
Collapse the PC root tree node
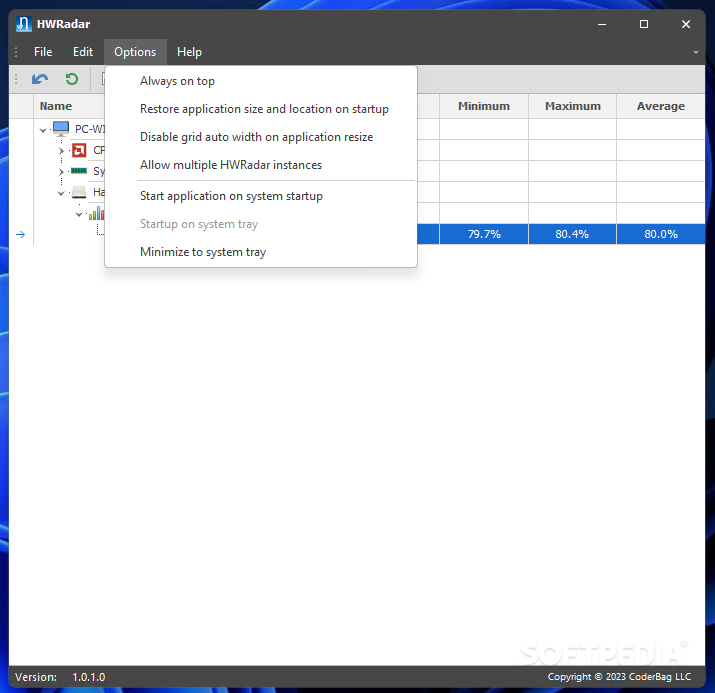pos(43,130)
